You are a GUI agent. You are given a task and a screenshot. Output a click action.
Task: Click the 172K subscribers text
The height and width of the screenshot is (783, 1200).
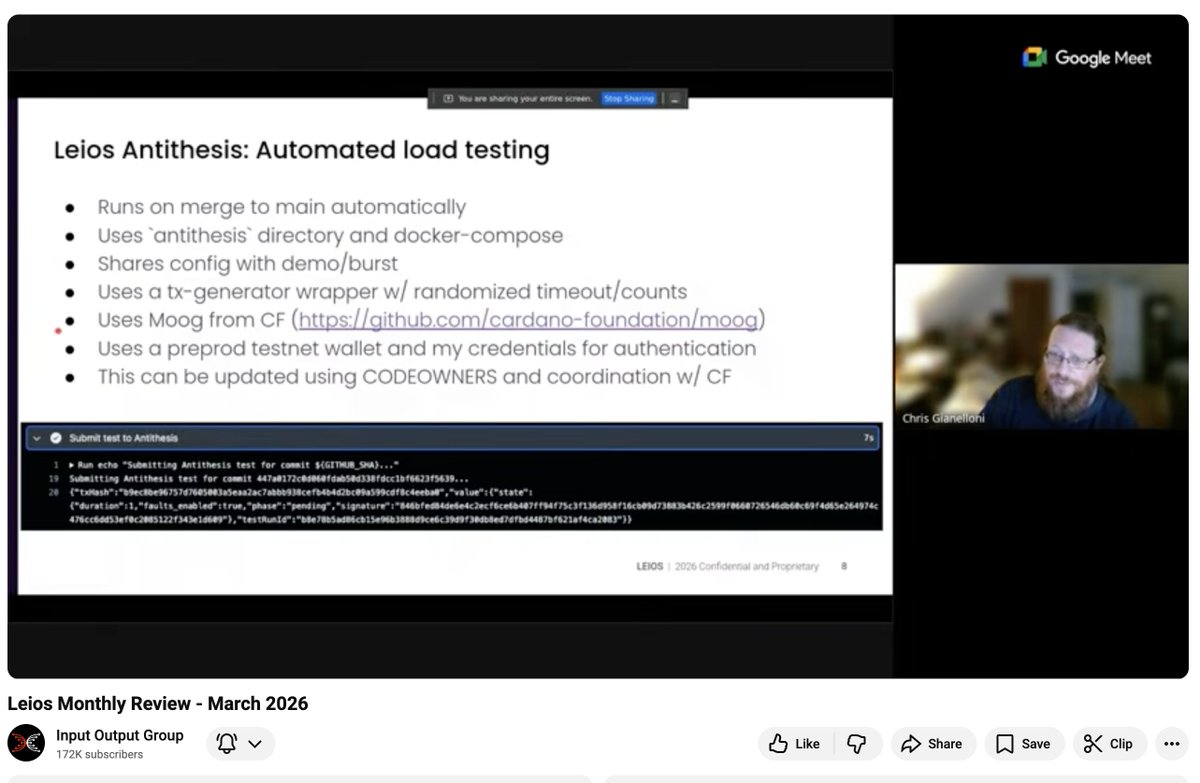[99, 754]
